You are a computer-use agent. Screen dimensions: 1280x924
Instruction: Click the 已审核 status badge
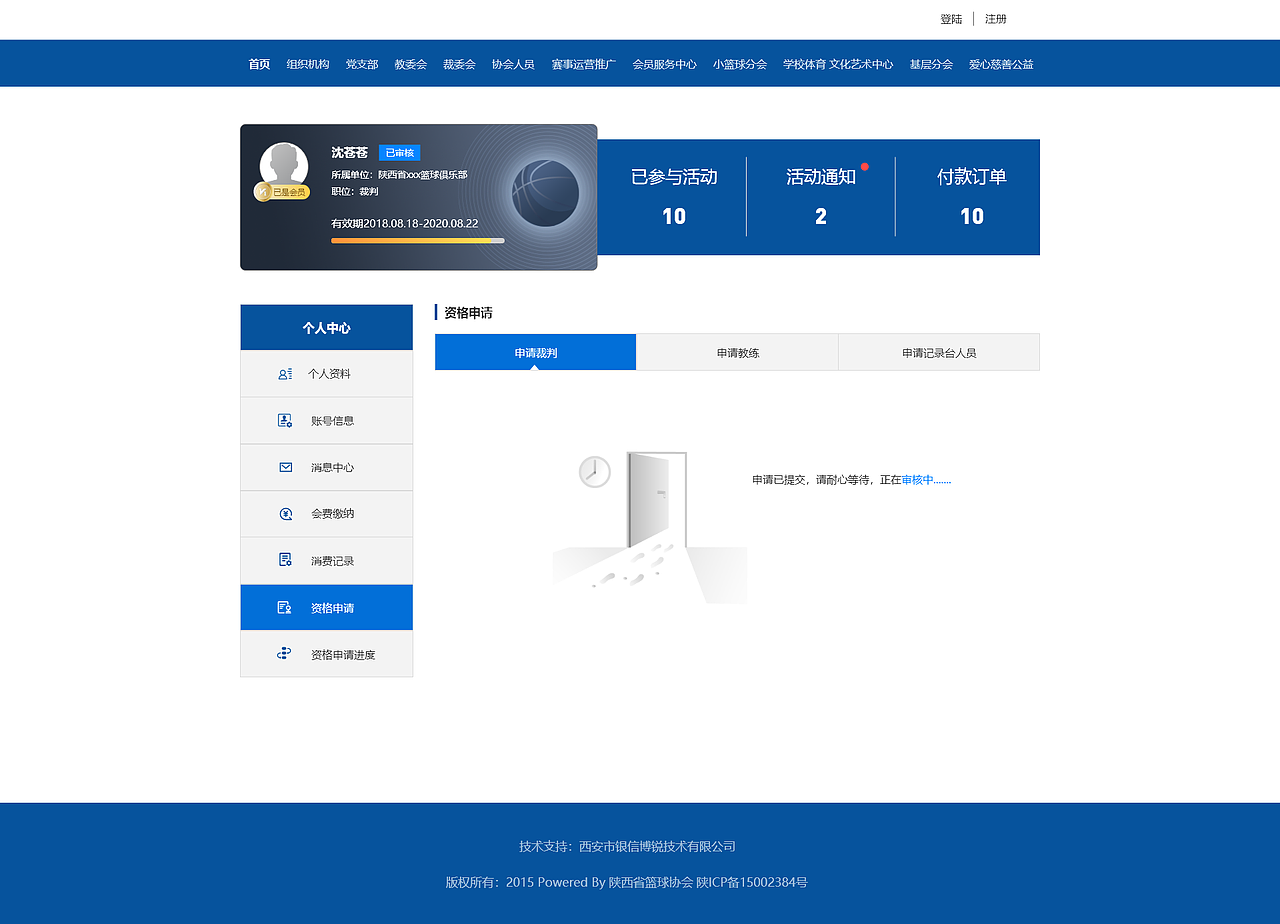coord(400,153)
